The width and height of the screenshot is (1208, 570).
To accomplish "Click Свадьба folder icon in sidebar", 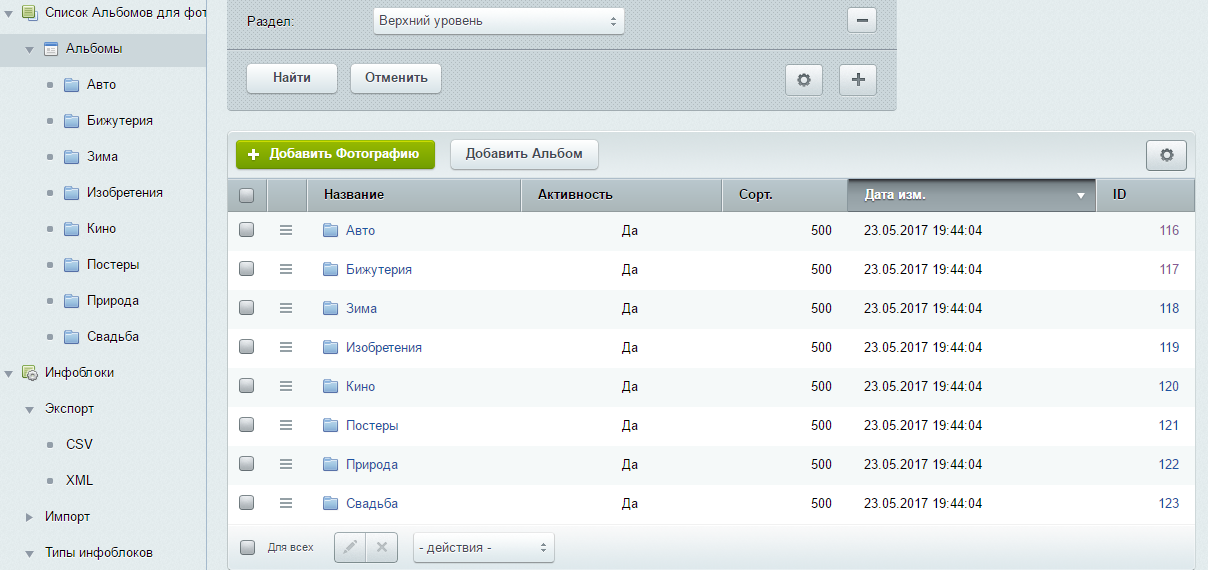I will tap(71, 337).
